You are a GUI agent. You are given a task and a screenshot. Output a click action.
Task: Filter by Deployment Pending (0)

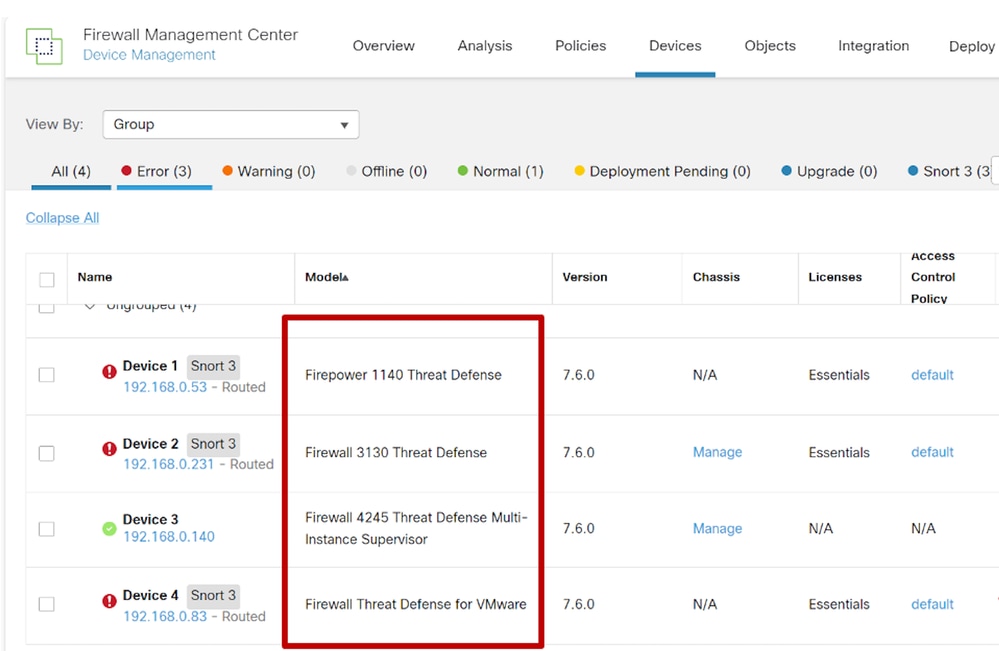point(662,171)
